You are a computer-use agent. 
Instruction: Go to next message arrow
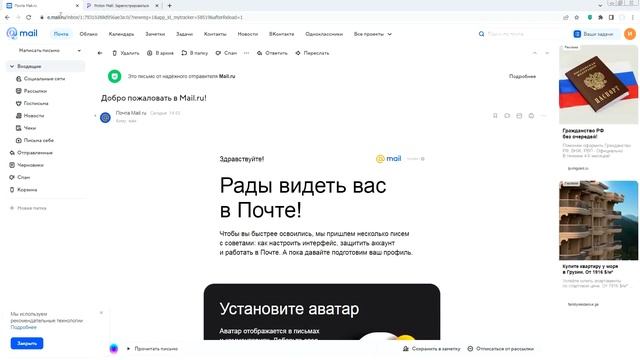(x=547, y=53)
